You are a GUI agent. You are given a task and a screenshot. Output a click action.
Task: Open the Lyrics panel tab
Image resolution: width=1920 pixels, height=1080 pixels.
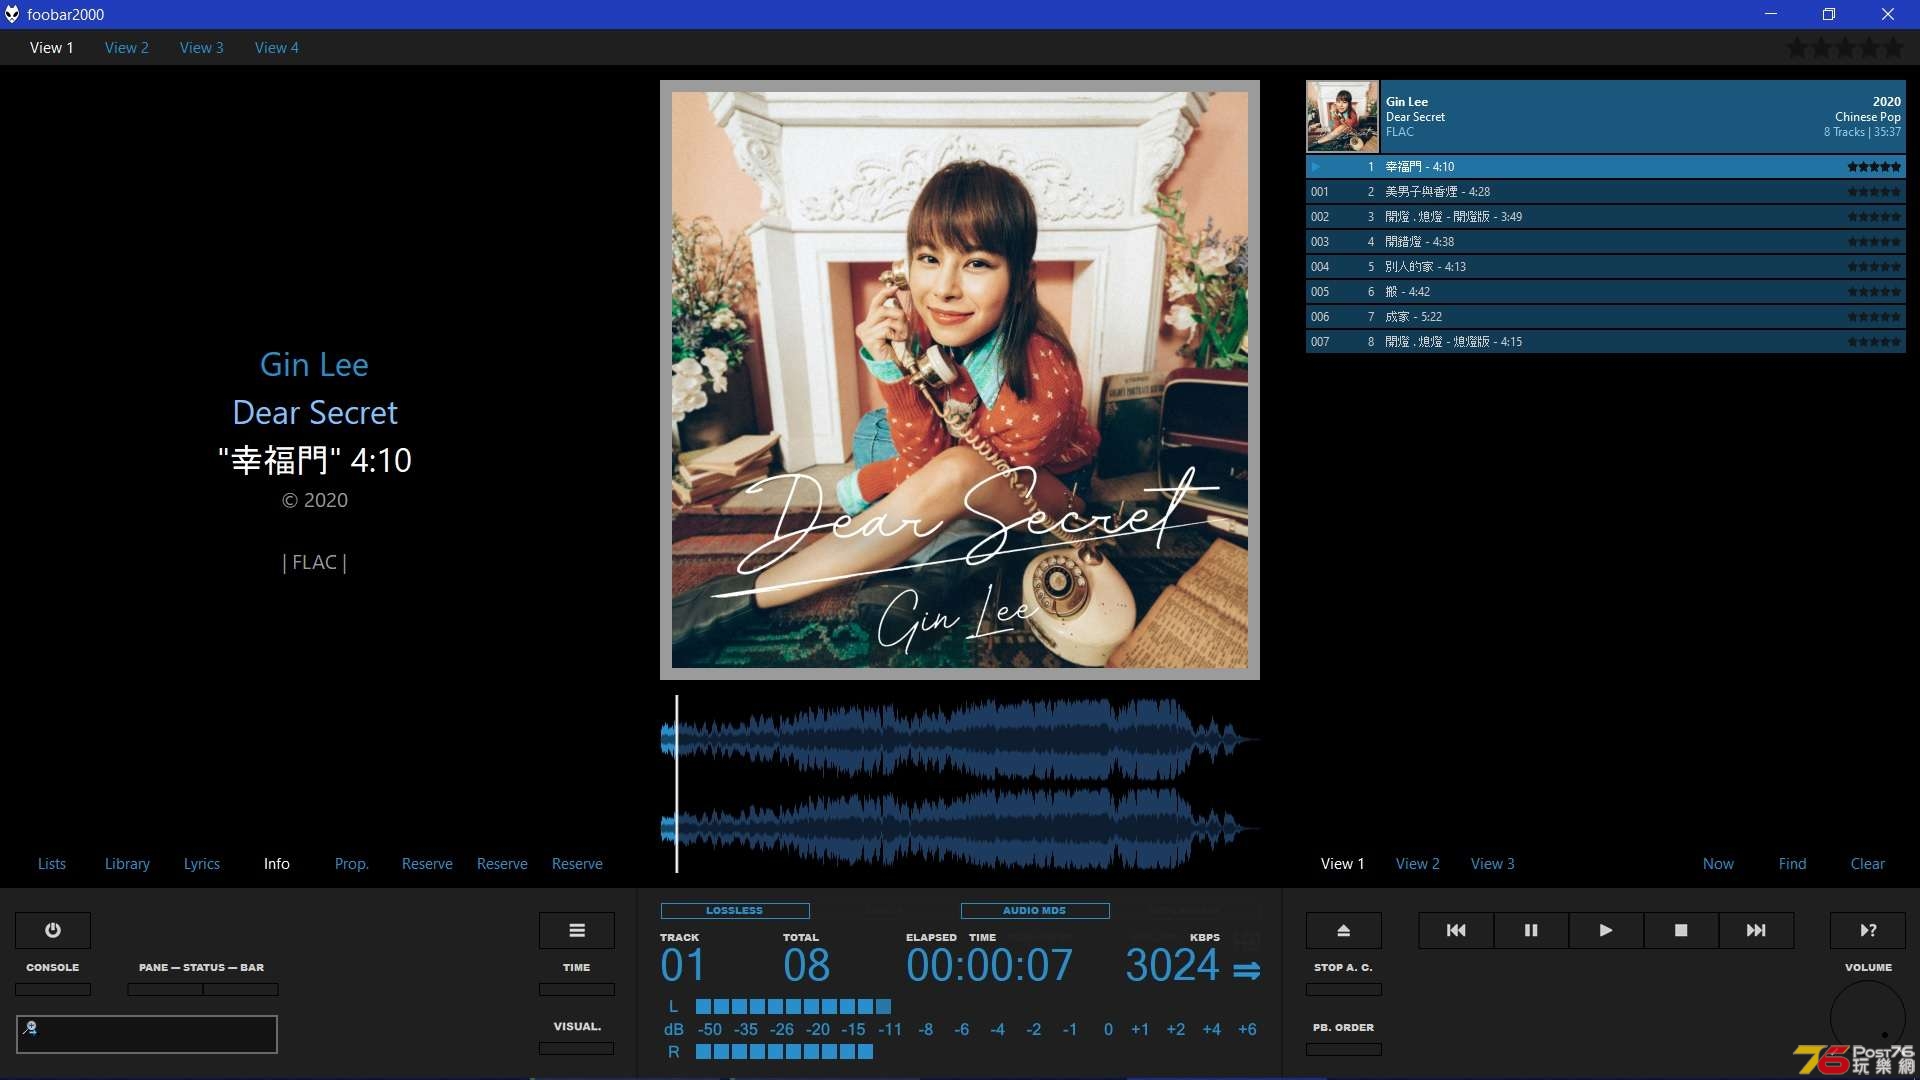coord(202,863)
